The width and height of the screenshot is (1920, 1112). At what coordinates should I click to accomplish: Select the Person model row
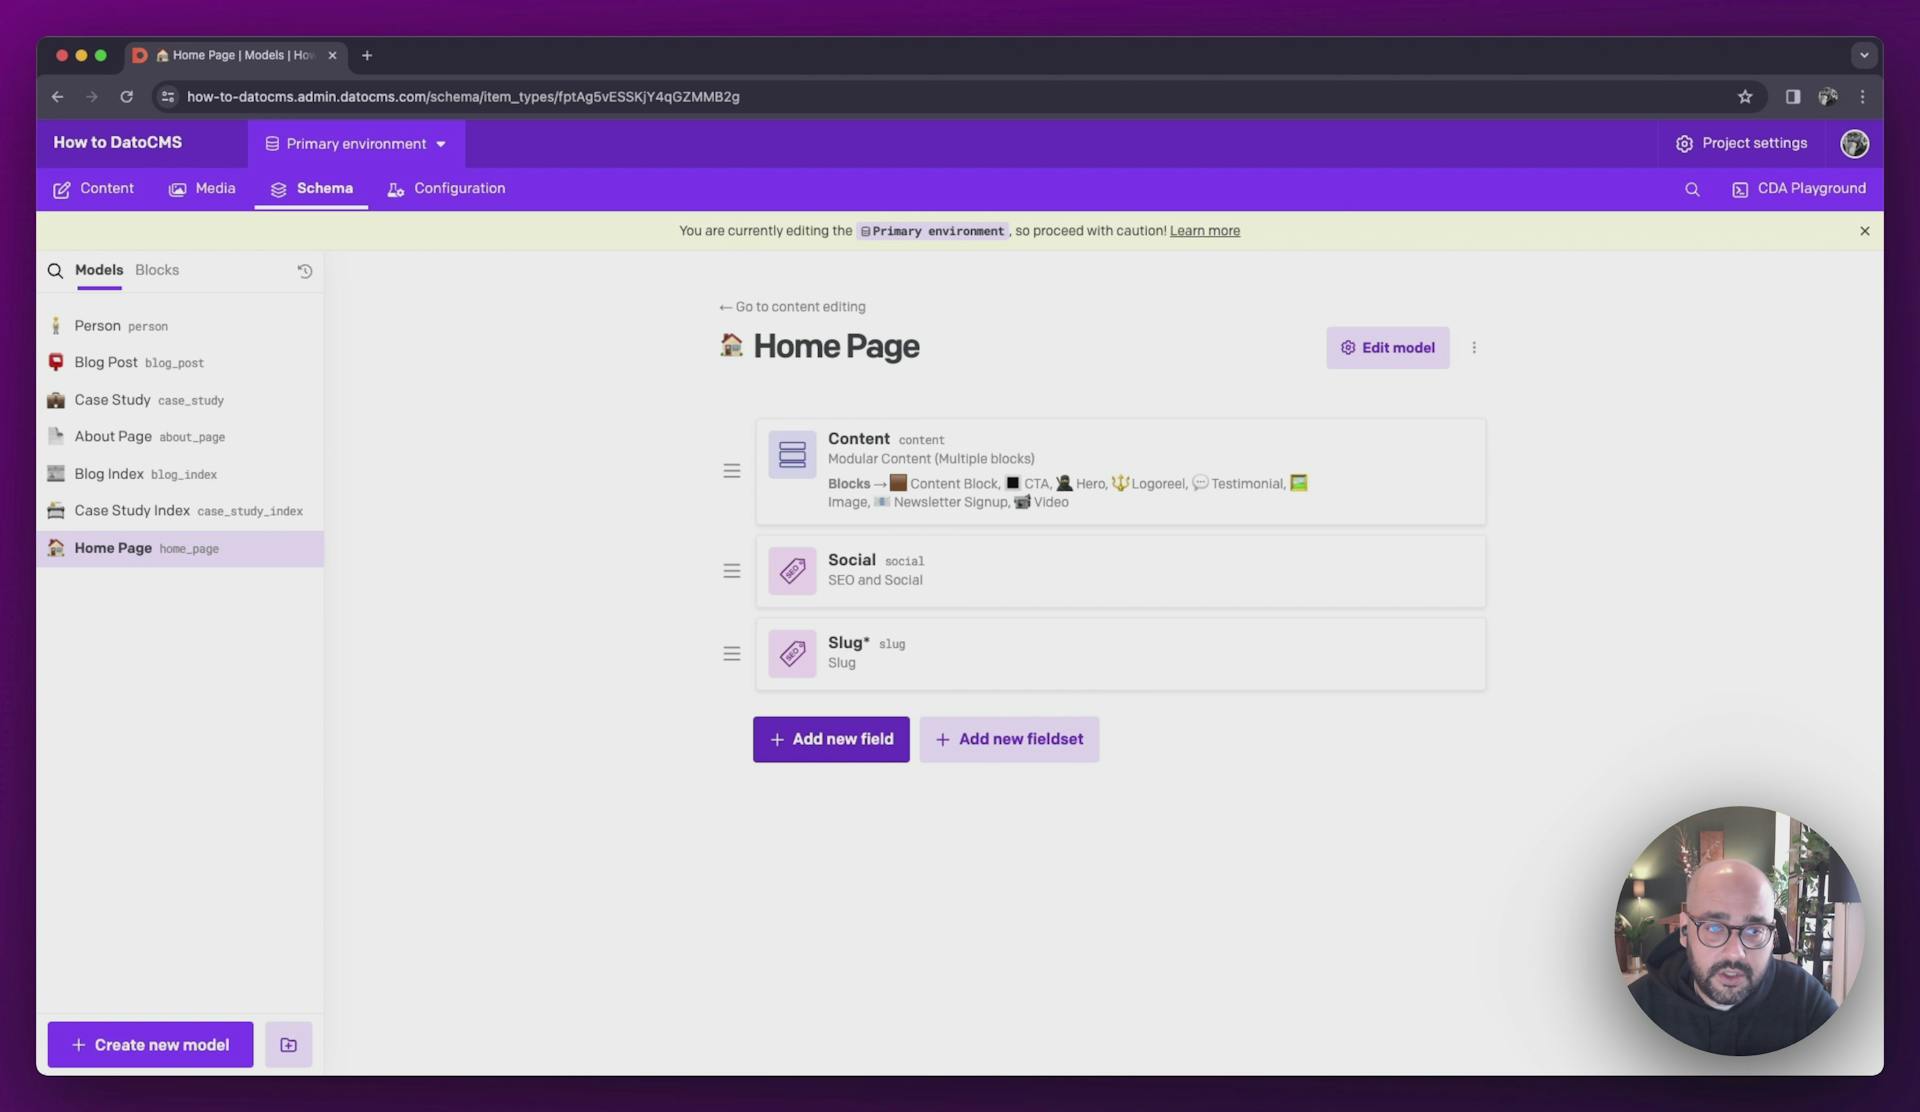(x=180, y=326)
